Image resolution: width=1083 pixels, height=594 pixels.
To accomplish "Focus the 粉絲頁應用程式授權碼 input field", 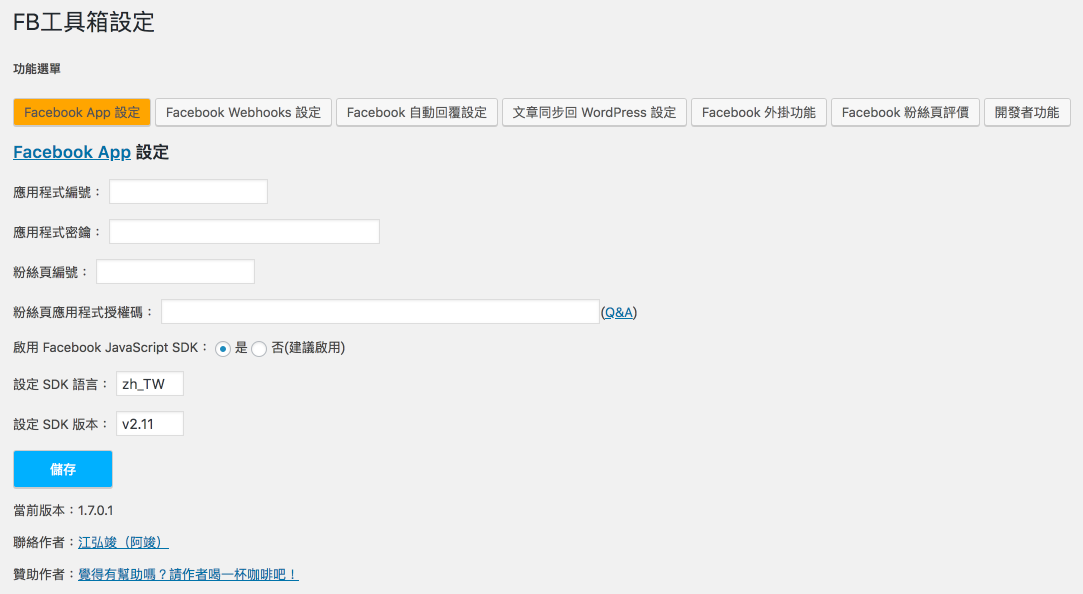I will tap(381, 312).
